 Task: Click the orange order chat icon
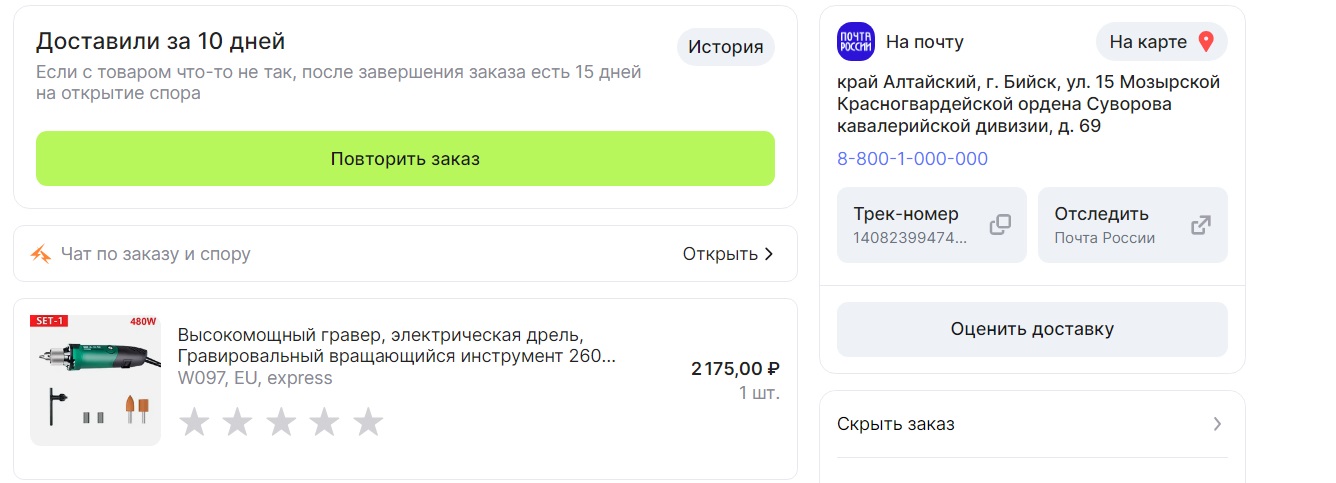(x=40, y=254)
